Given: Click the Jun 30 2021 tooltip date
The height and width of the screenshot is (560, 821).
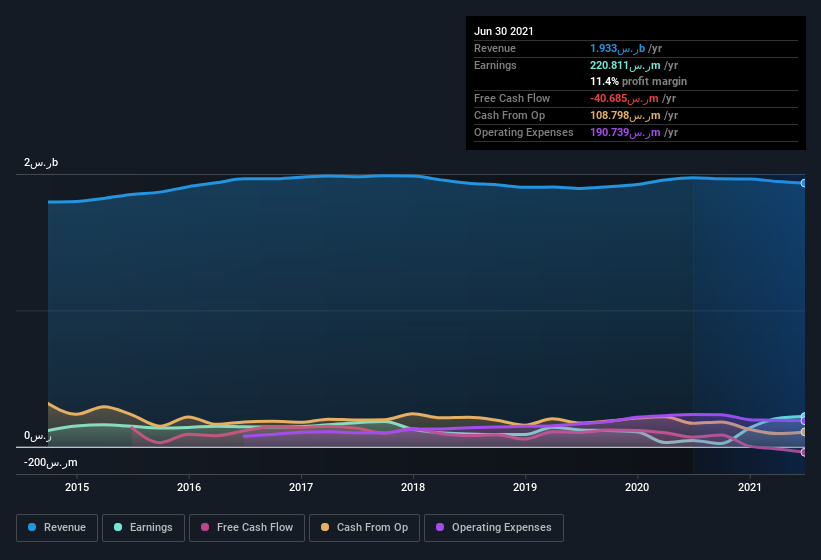Looking at the screenshot, I should (504, 31).
